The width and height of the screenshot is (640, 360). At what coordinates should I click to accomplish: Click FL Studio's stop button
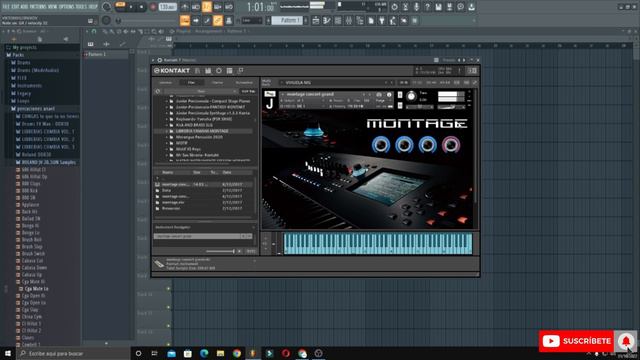point(141,7)
